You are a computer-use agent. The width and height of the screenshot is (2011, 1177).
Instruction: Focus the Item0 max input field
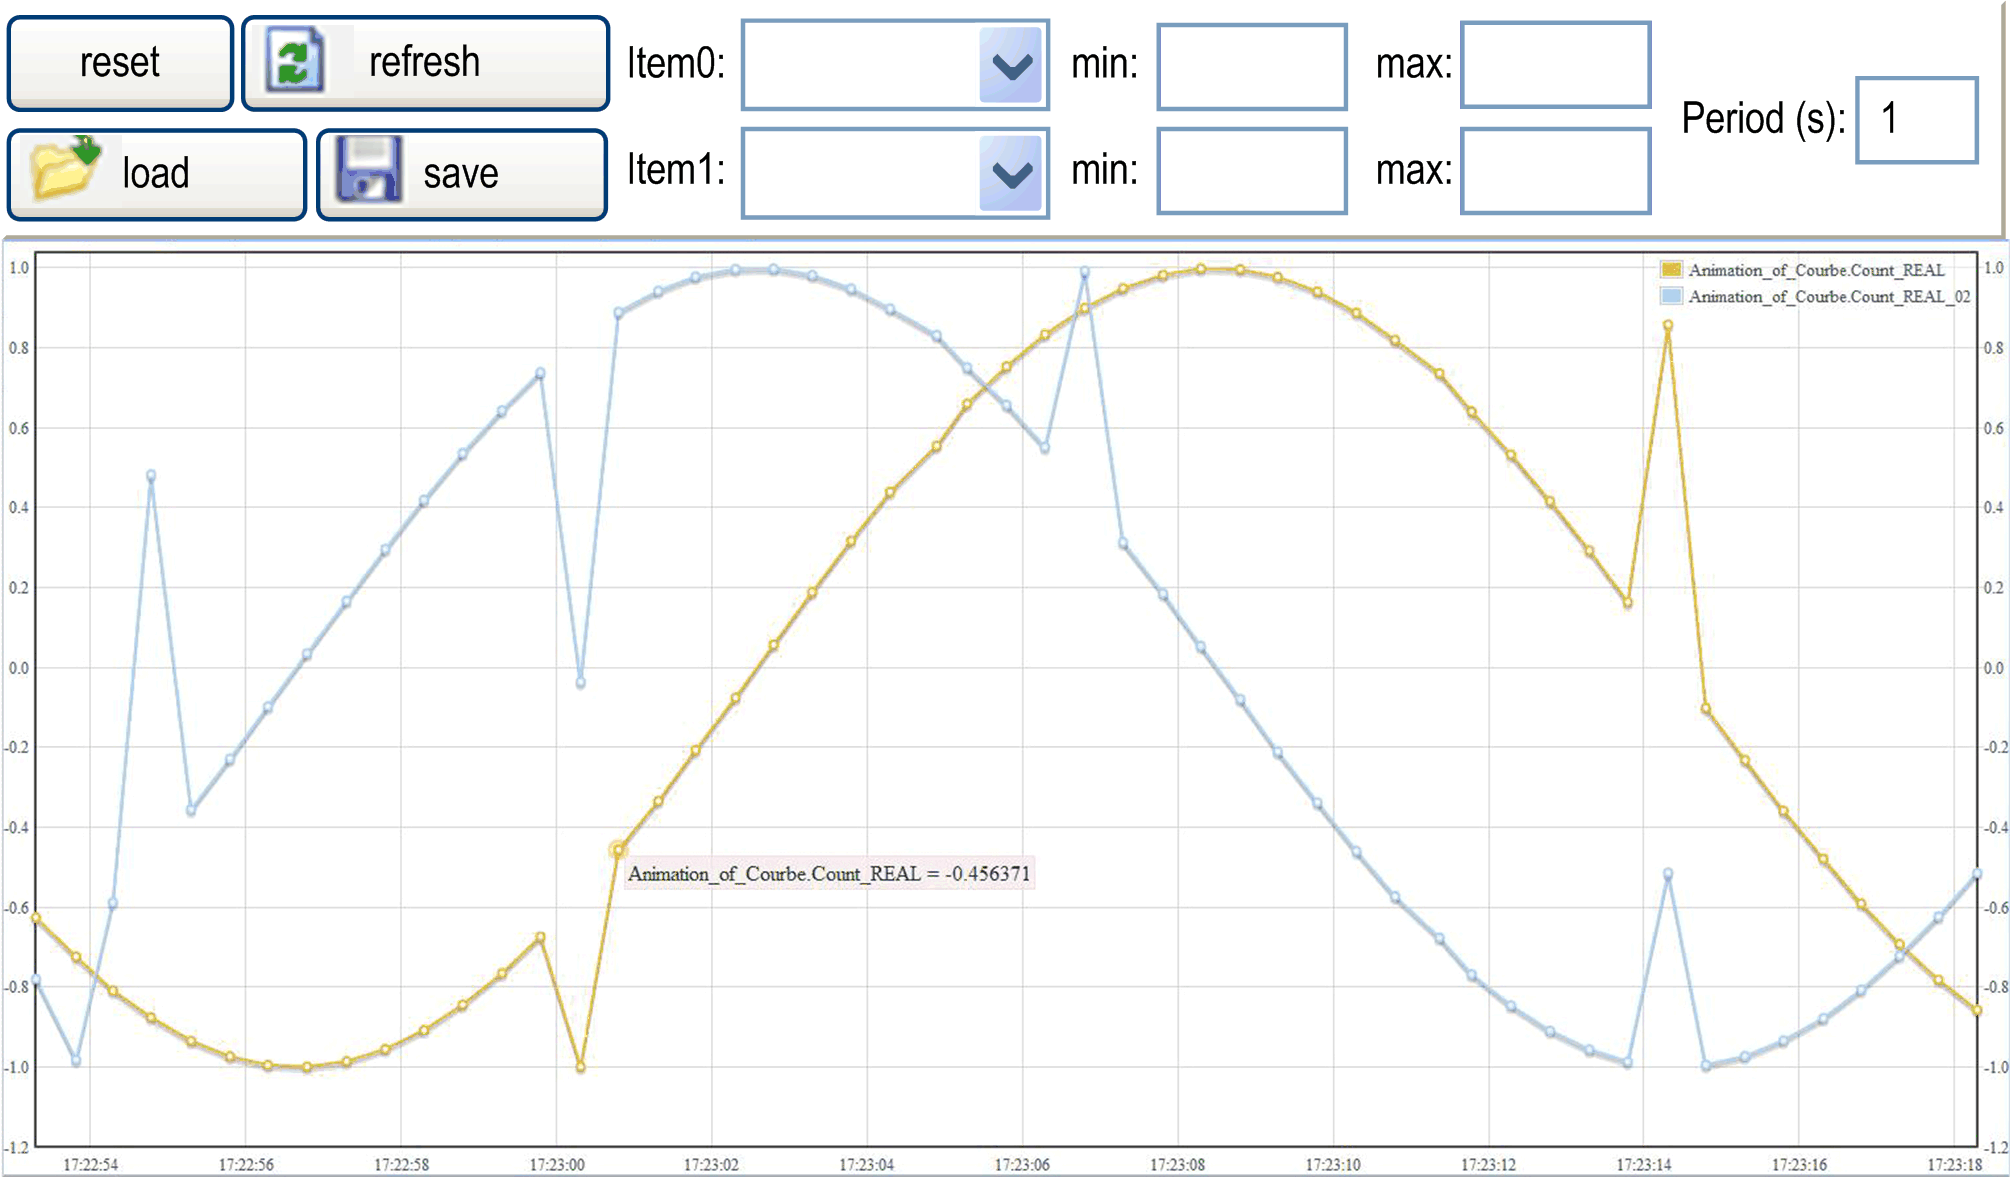[1555, 66]
